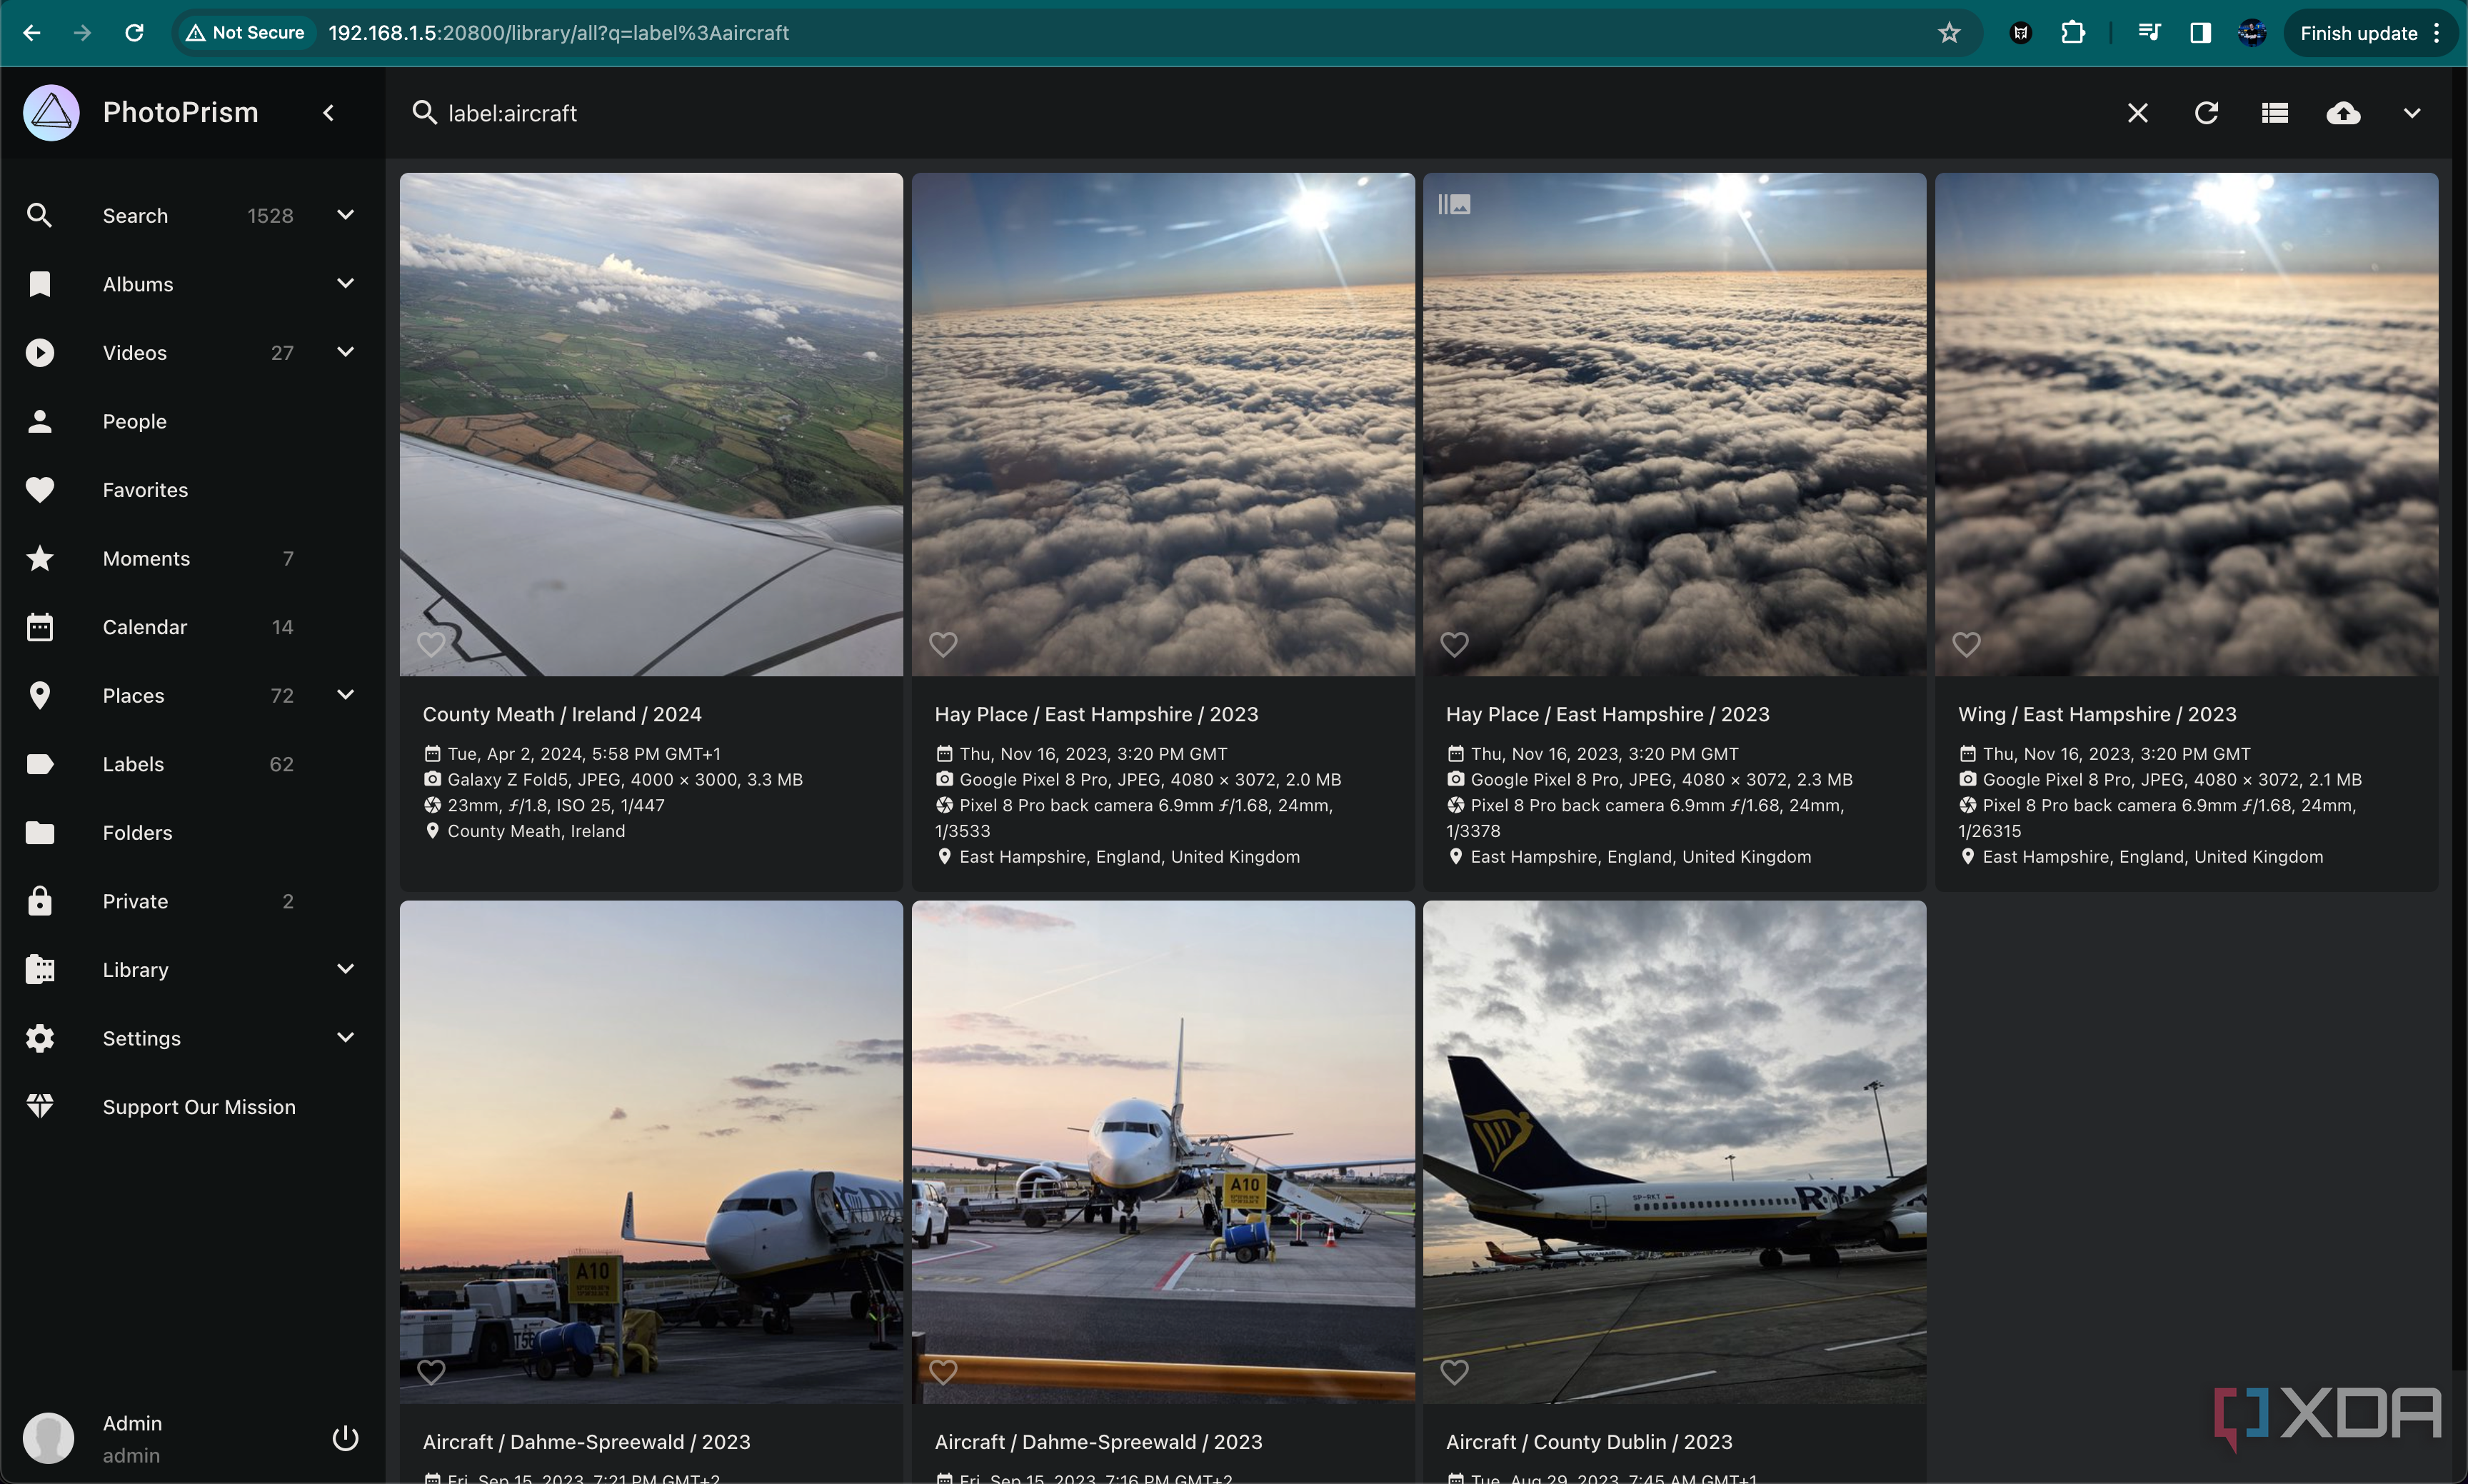The width and height of the screenshot is (2468, 1484).
Task: Open the cloud upload icon
Action: pyautogui.click(x=2343, y=113)
